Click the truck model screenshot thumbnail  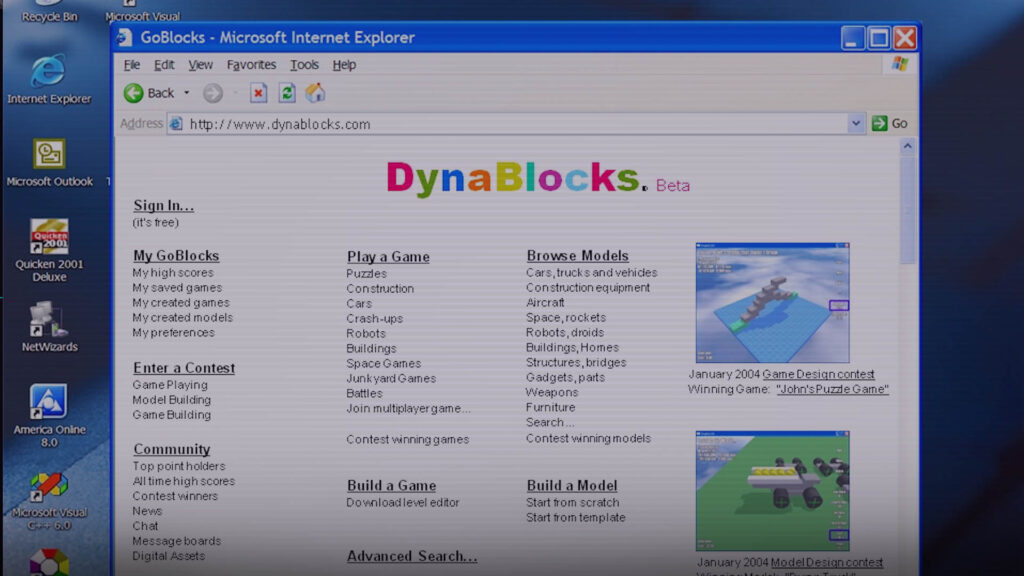[x=773, y=490]
